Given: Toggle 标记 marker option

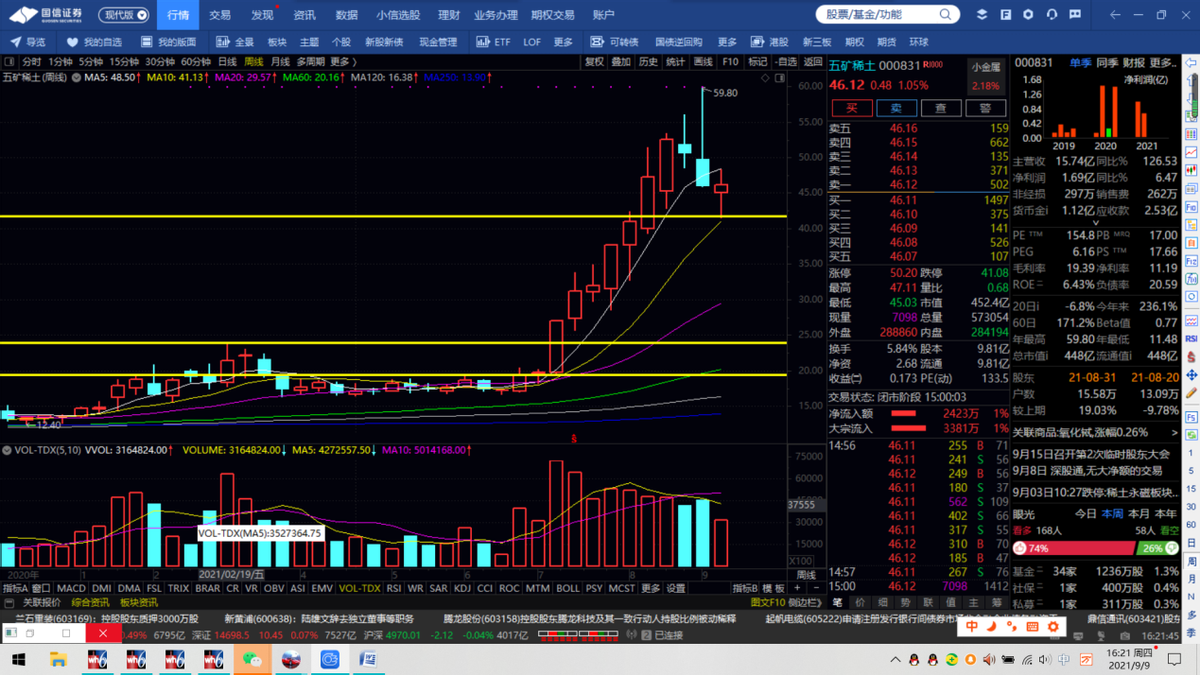Looking at the screenshot, I should (758, 62).
